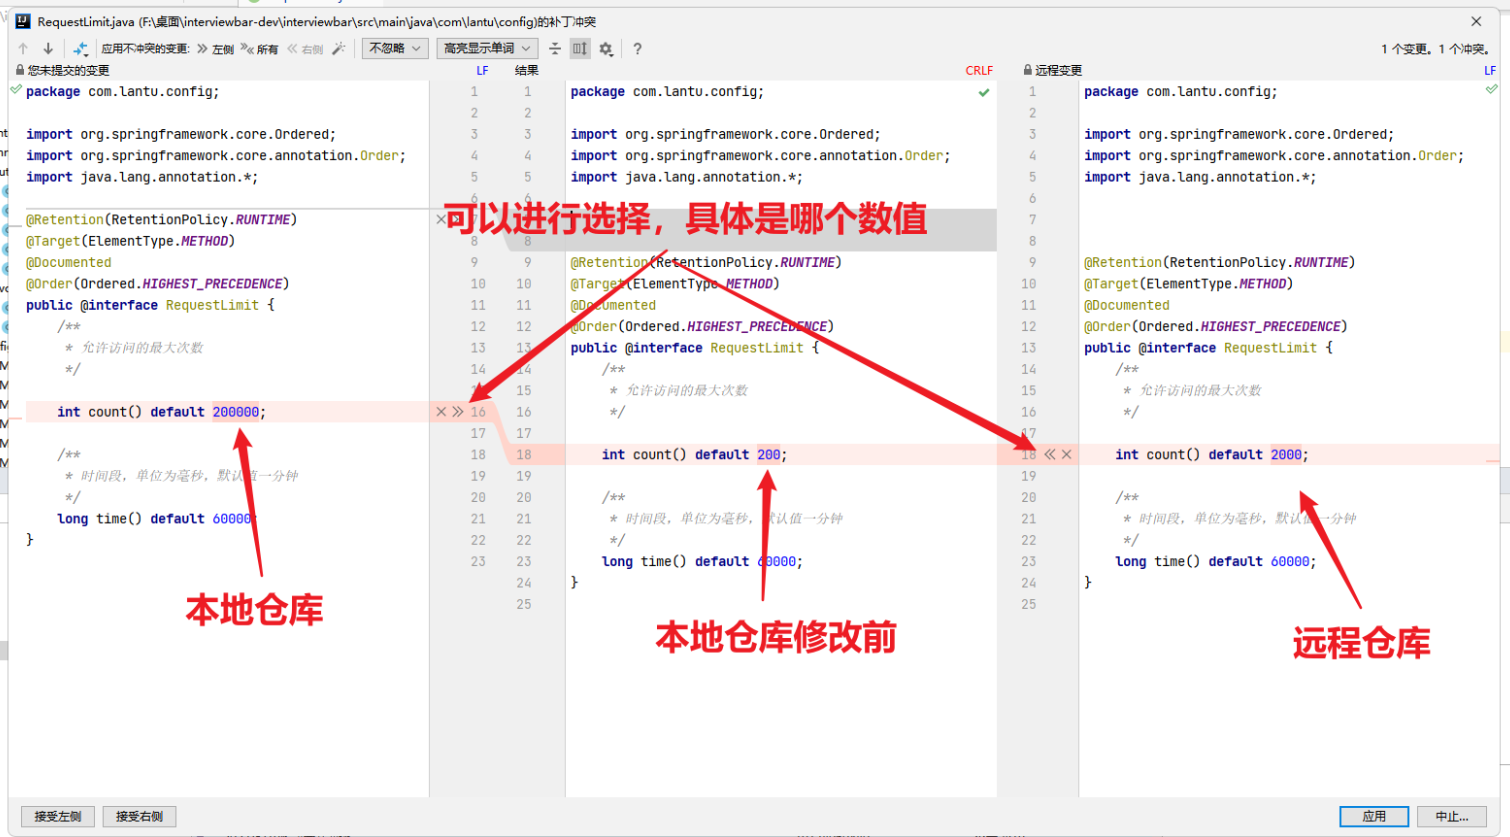This screenshot has height=837, width=1510.
Task: Click the green checkmark in result pane
Action: click(x=984, y=92)
